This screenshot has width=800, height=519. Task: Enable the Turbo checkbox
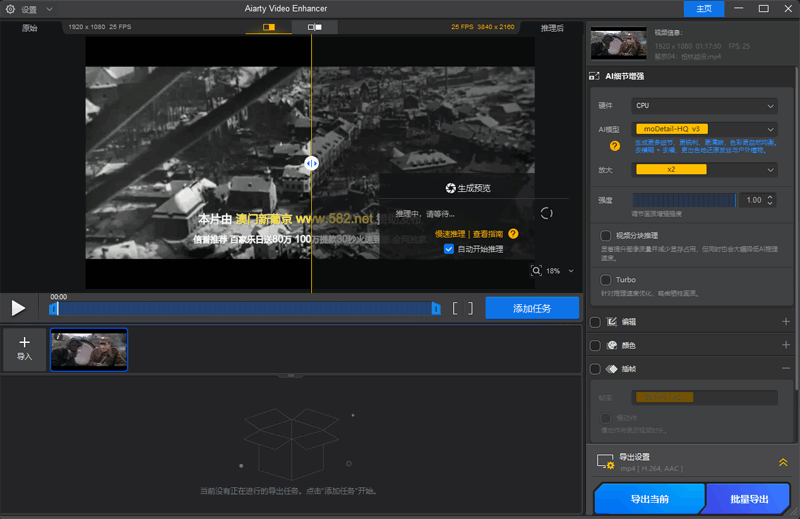point(606,280)
